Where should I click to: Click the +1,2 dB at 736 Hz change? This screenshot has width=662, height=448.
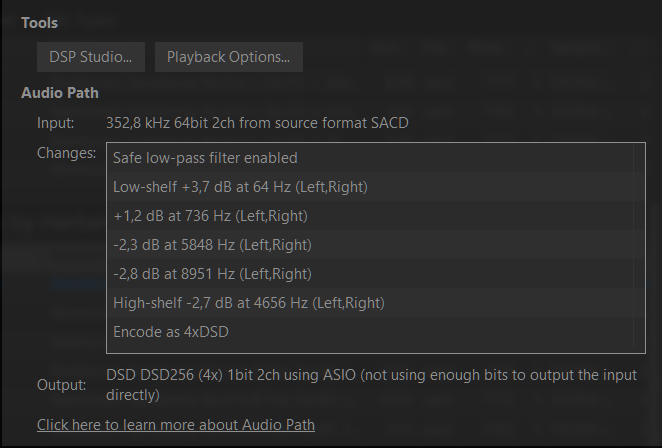pos(210,216)
